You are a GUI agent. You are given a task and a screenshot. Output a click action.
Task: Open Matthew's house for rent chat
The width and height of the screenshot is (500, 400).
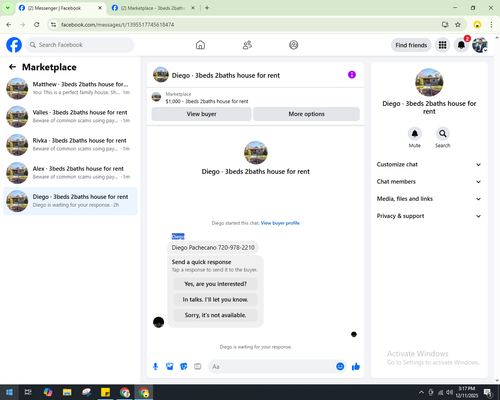click(x=70, y=88)
